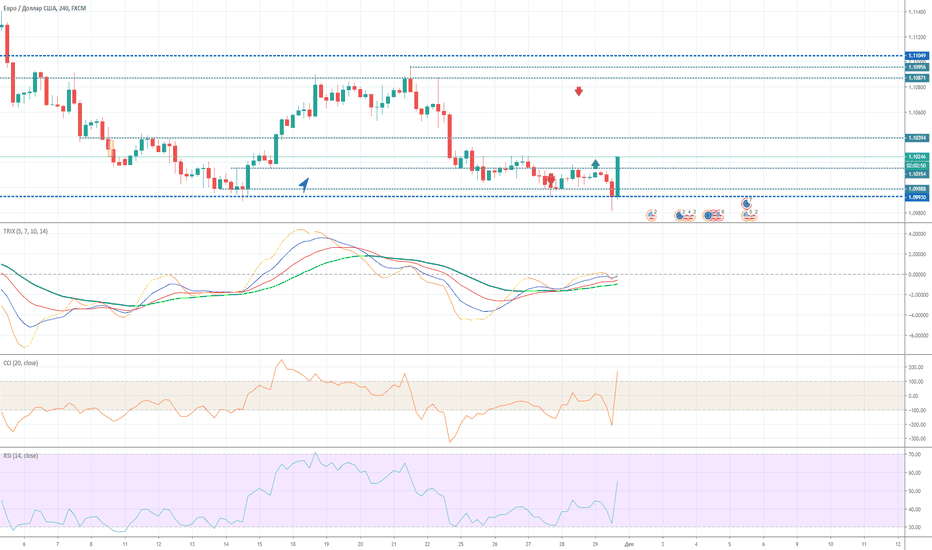Click the -300.00 value on CCI scale
The image size is (932, 550).
coord(918,439)
